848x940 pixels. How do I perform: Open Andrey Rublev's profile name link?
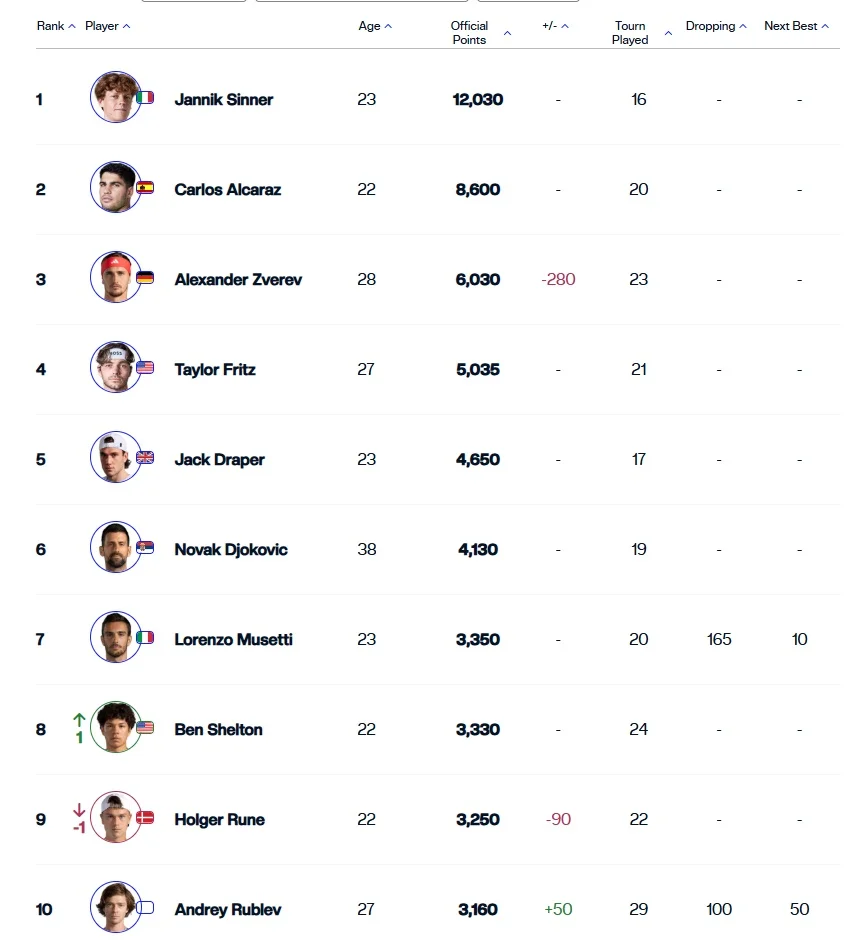(x=227, y=909)
